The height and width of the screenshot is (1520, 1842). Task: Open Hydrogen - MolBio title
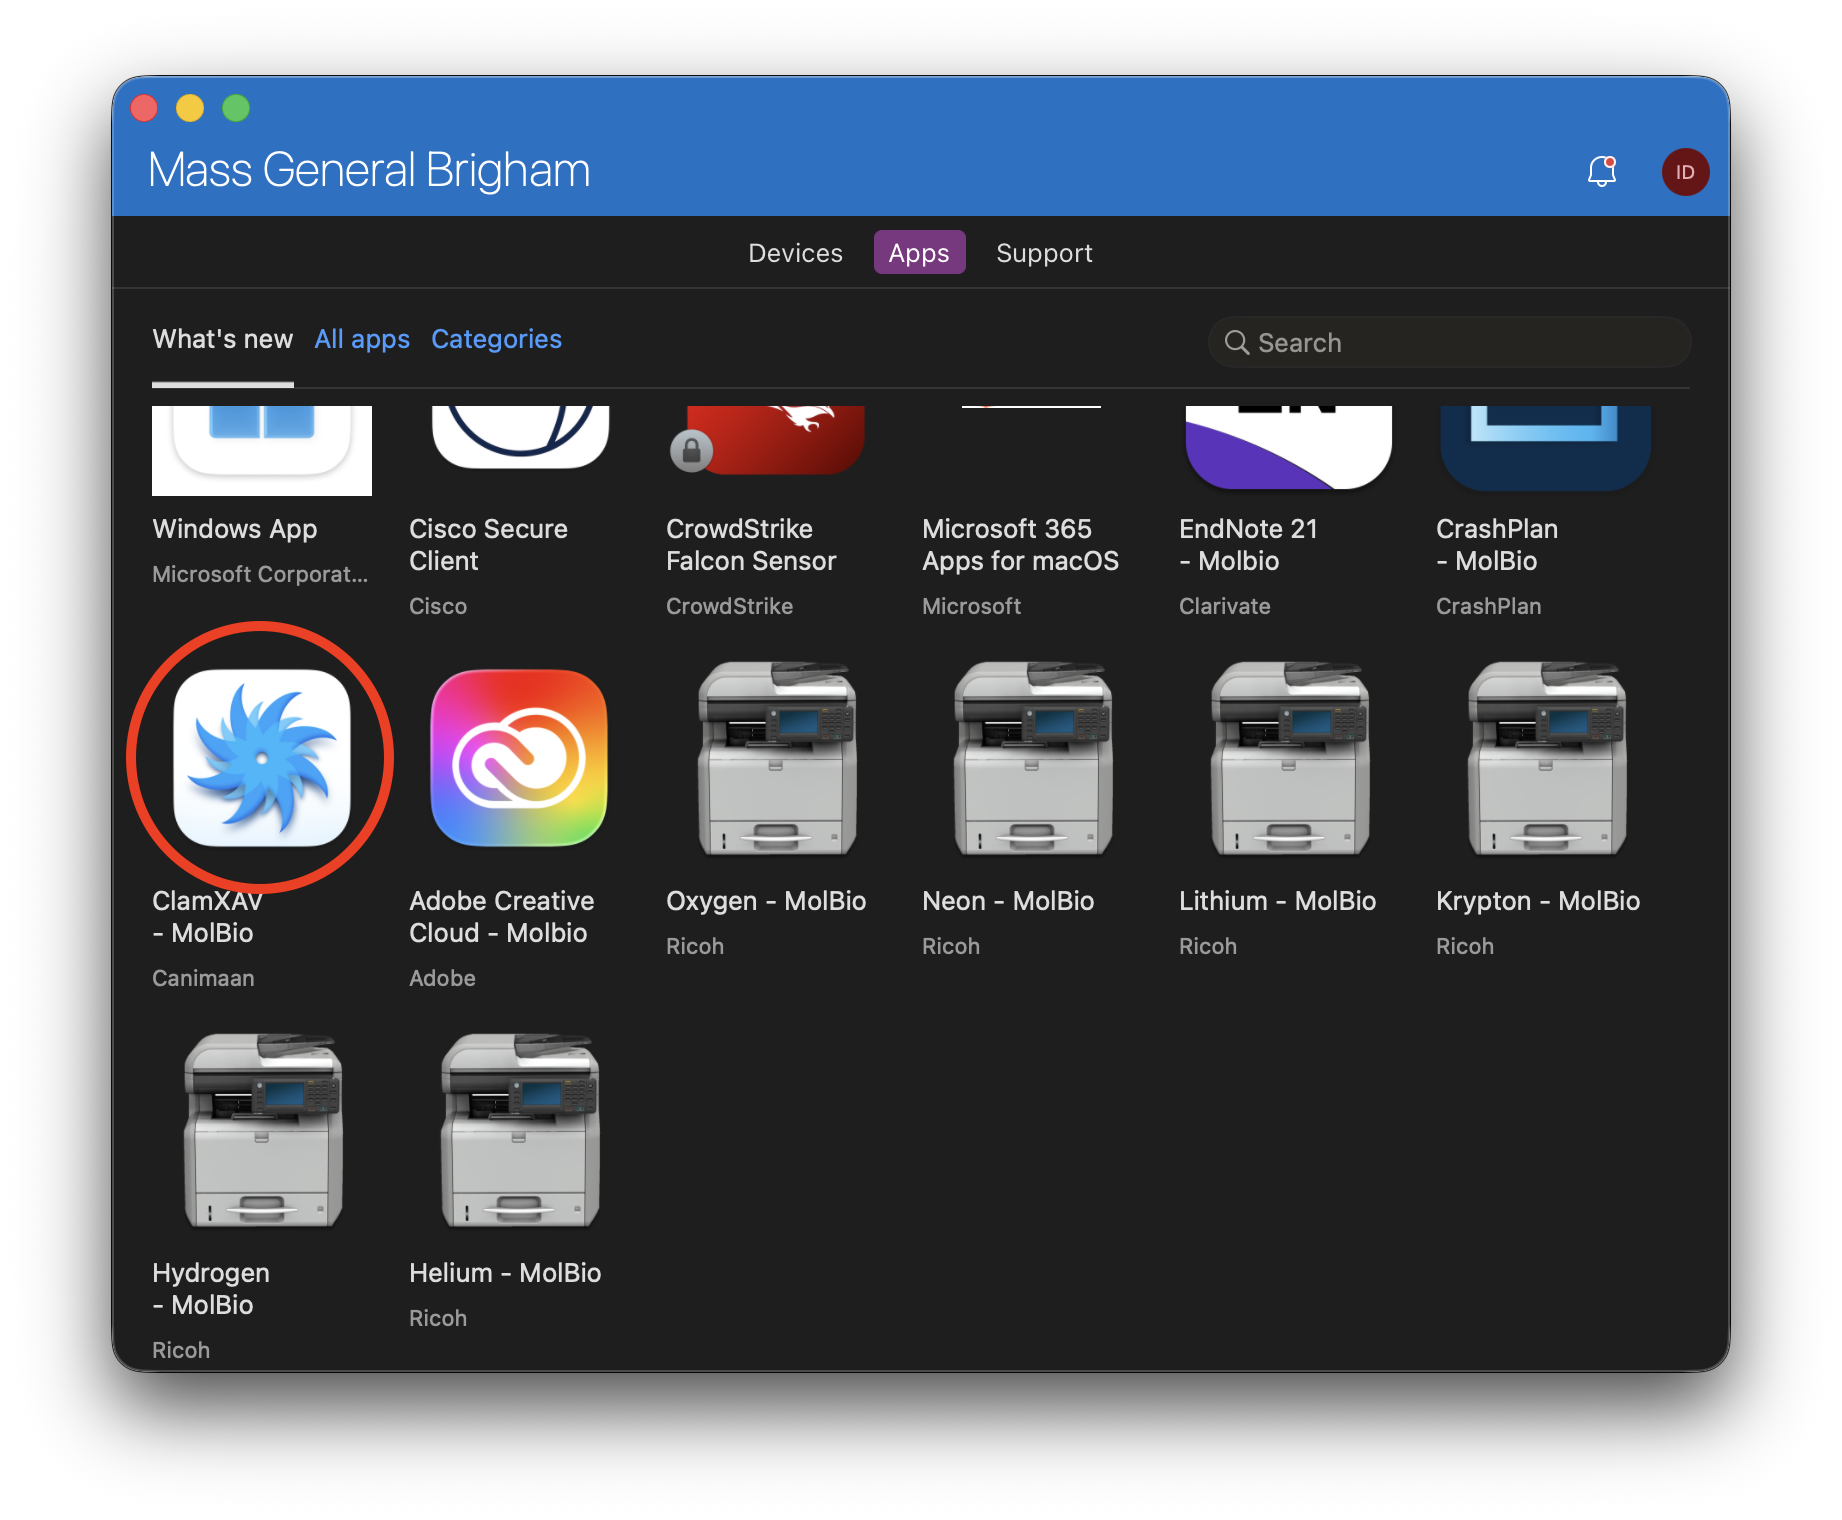pyautogui.click(x=211, y=1289)
